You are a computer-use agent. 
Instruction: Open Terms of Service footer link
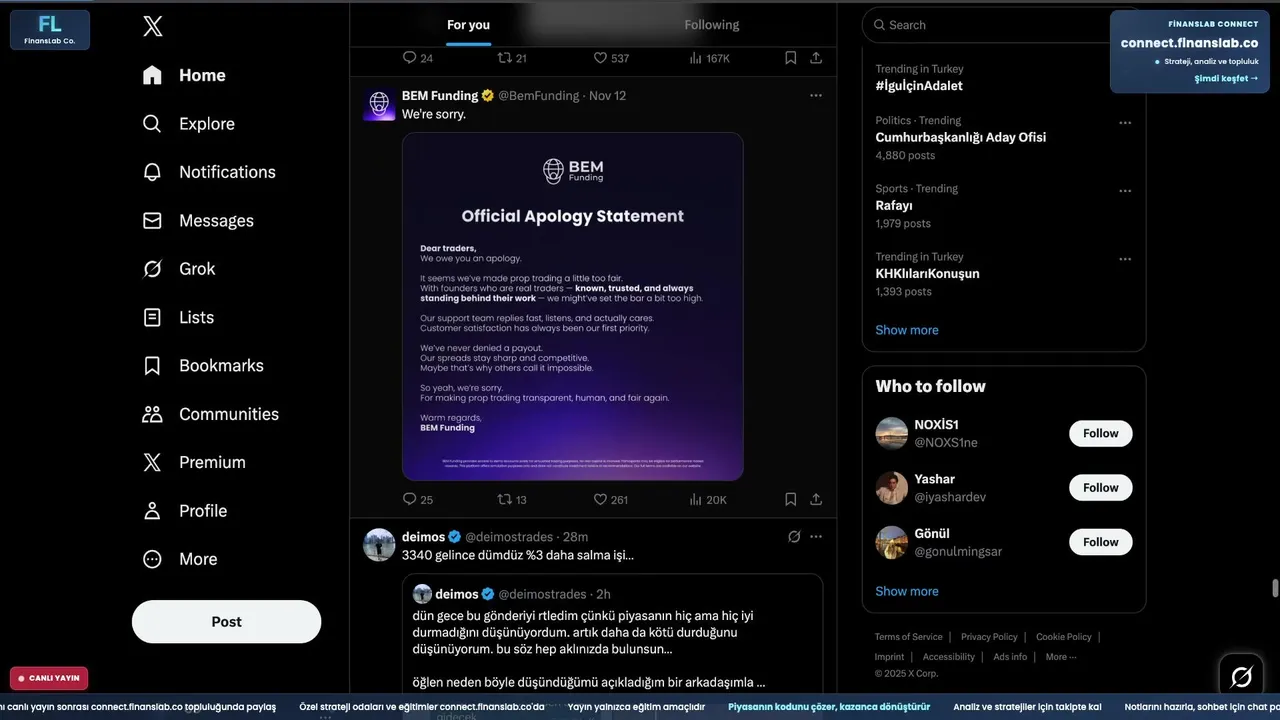pyautogui.click(x=908, y=637)
